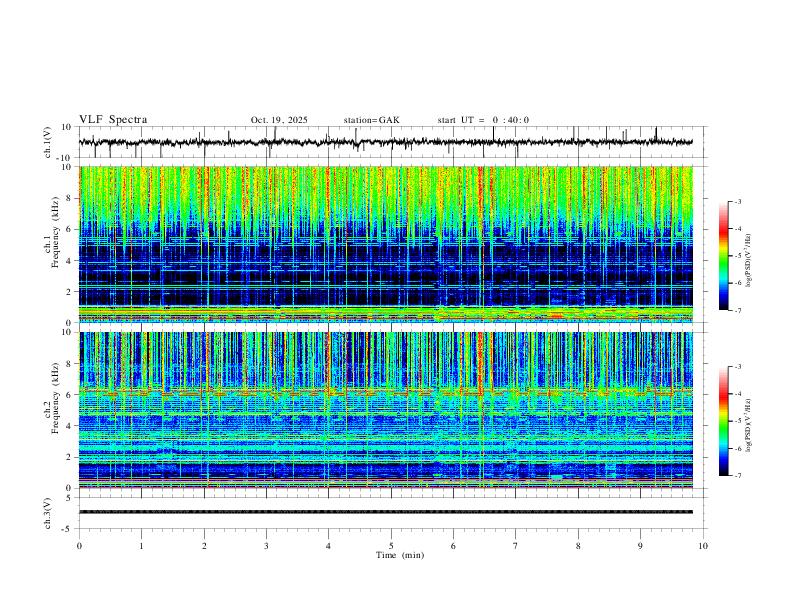Click the ch.1 spectrogram plot area

[386, 244]
